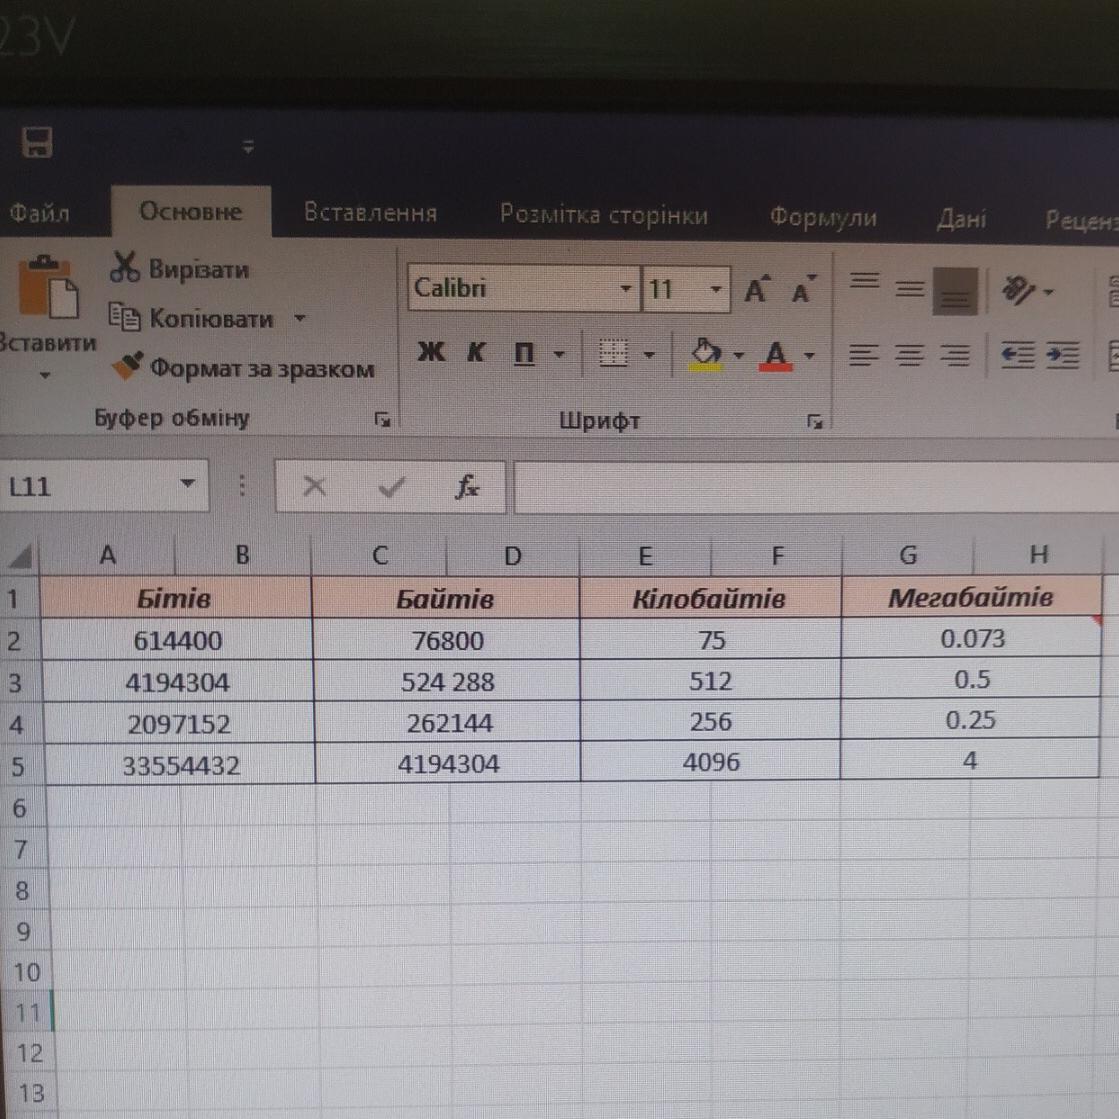Screen dimensions: 1119x1119
Task: Toggle bold formatting (Ж)
Action: pos(431,352)
